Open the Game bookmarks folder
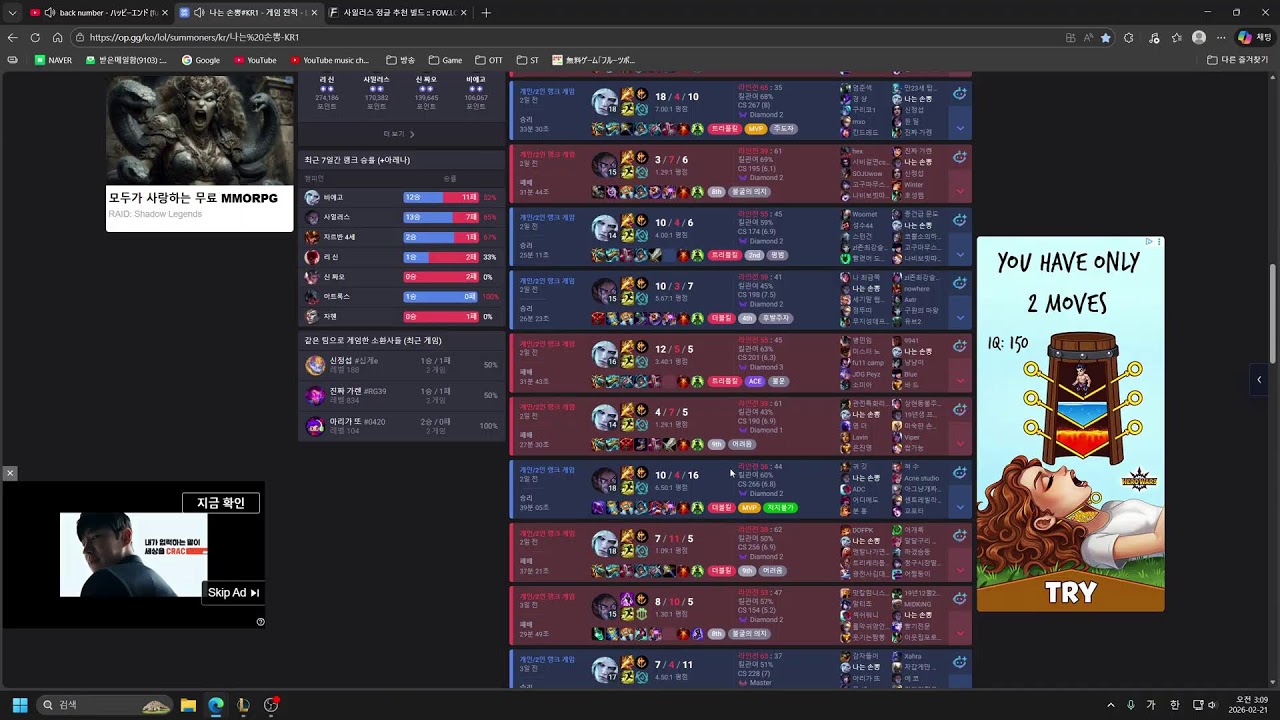Image resolution: width=1280 pixels, height=720 pixels. point(445,60)
